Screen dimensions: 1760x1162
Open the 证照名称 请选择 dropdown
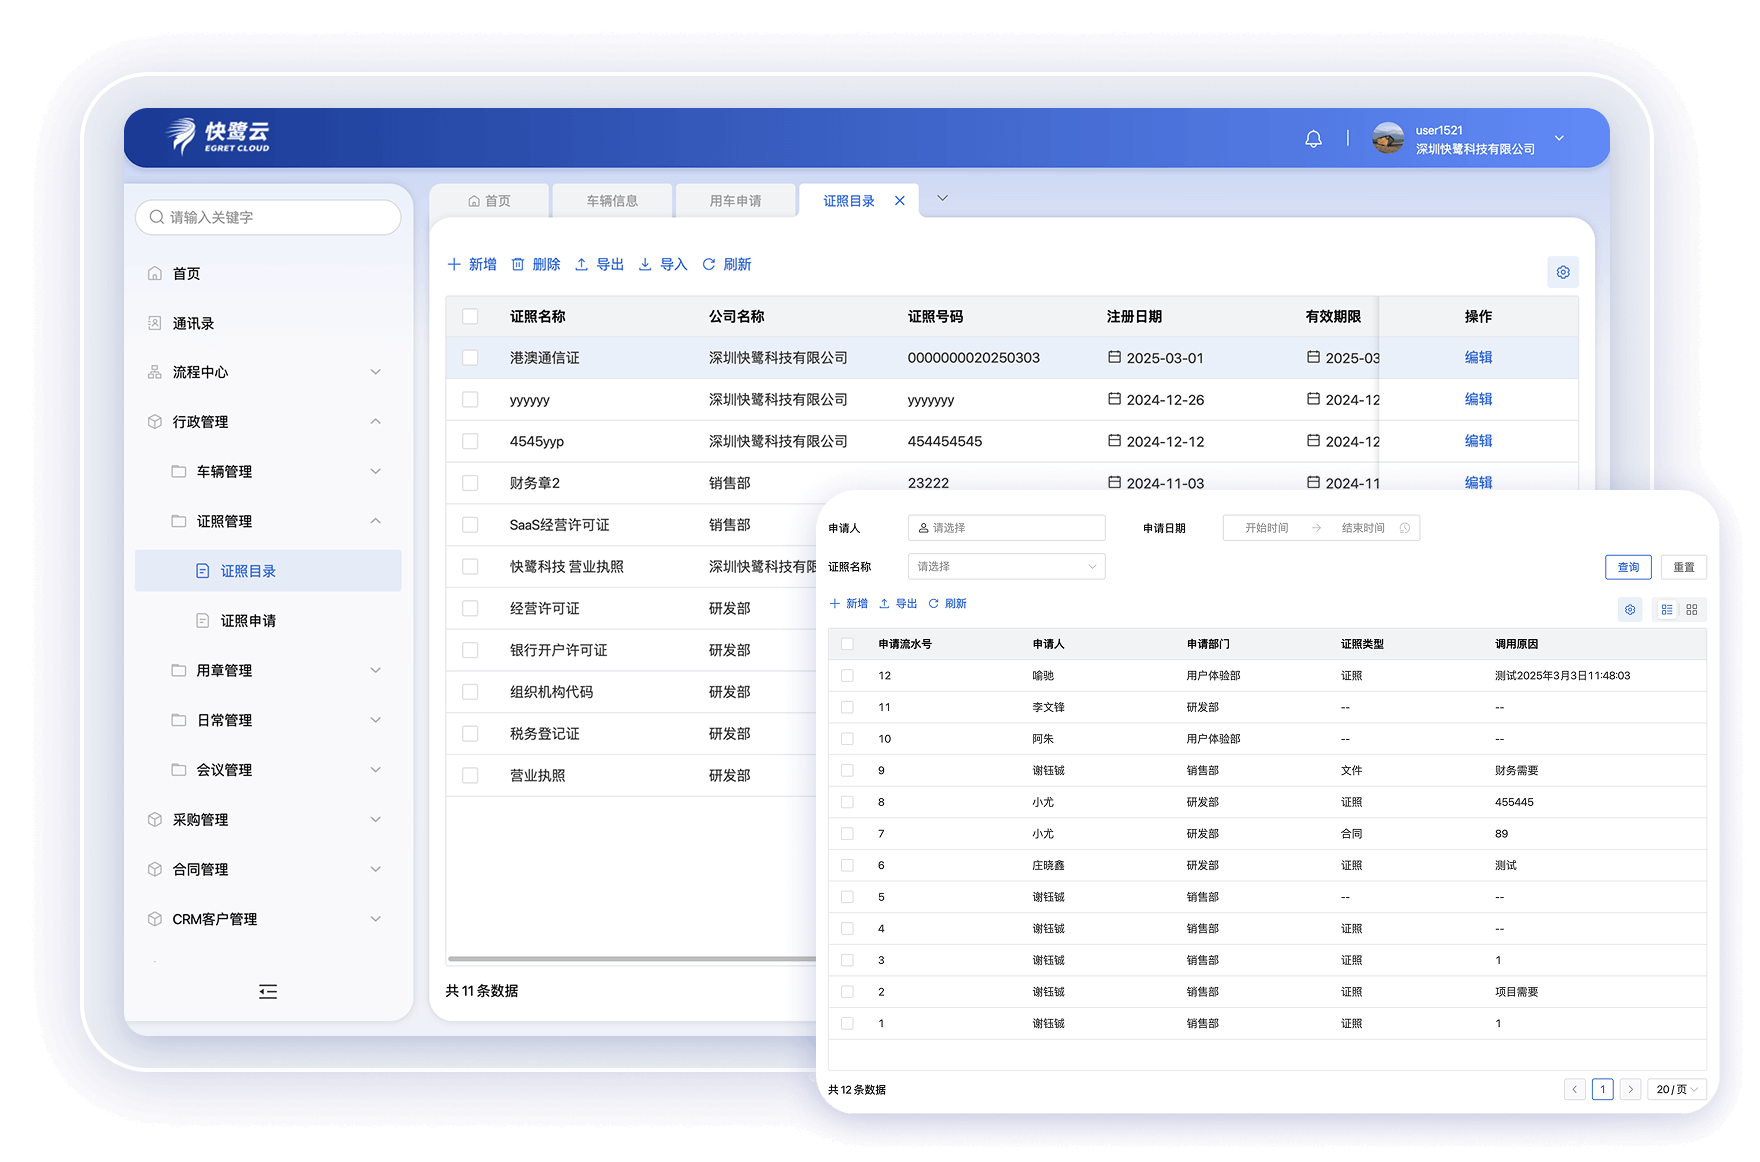(1006, 566)
